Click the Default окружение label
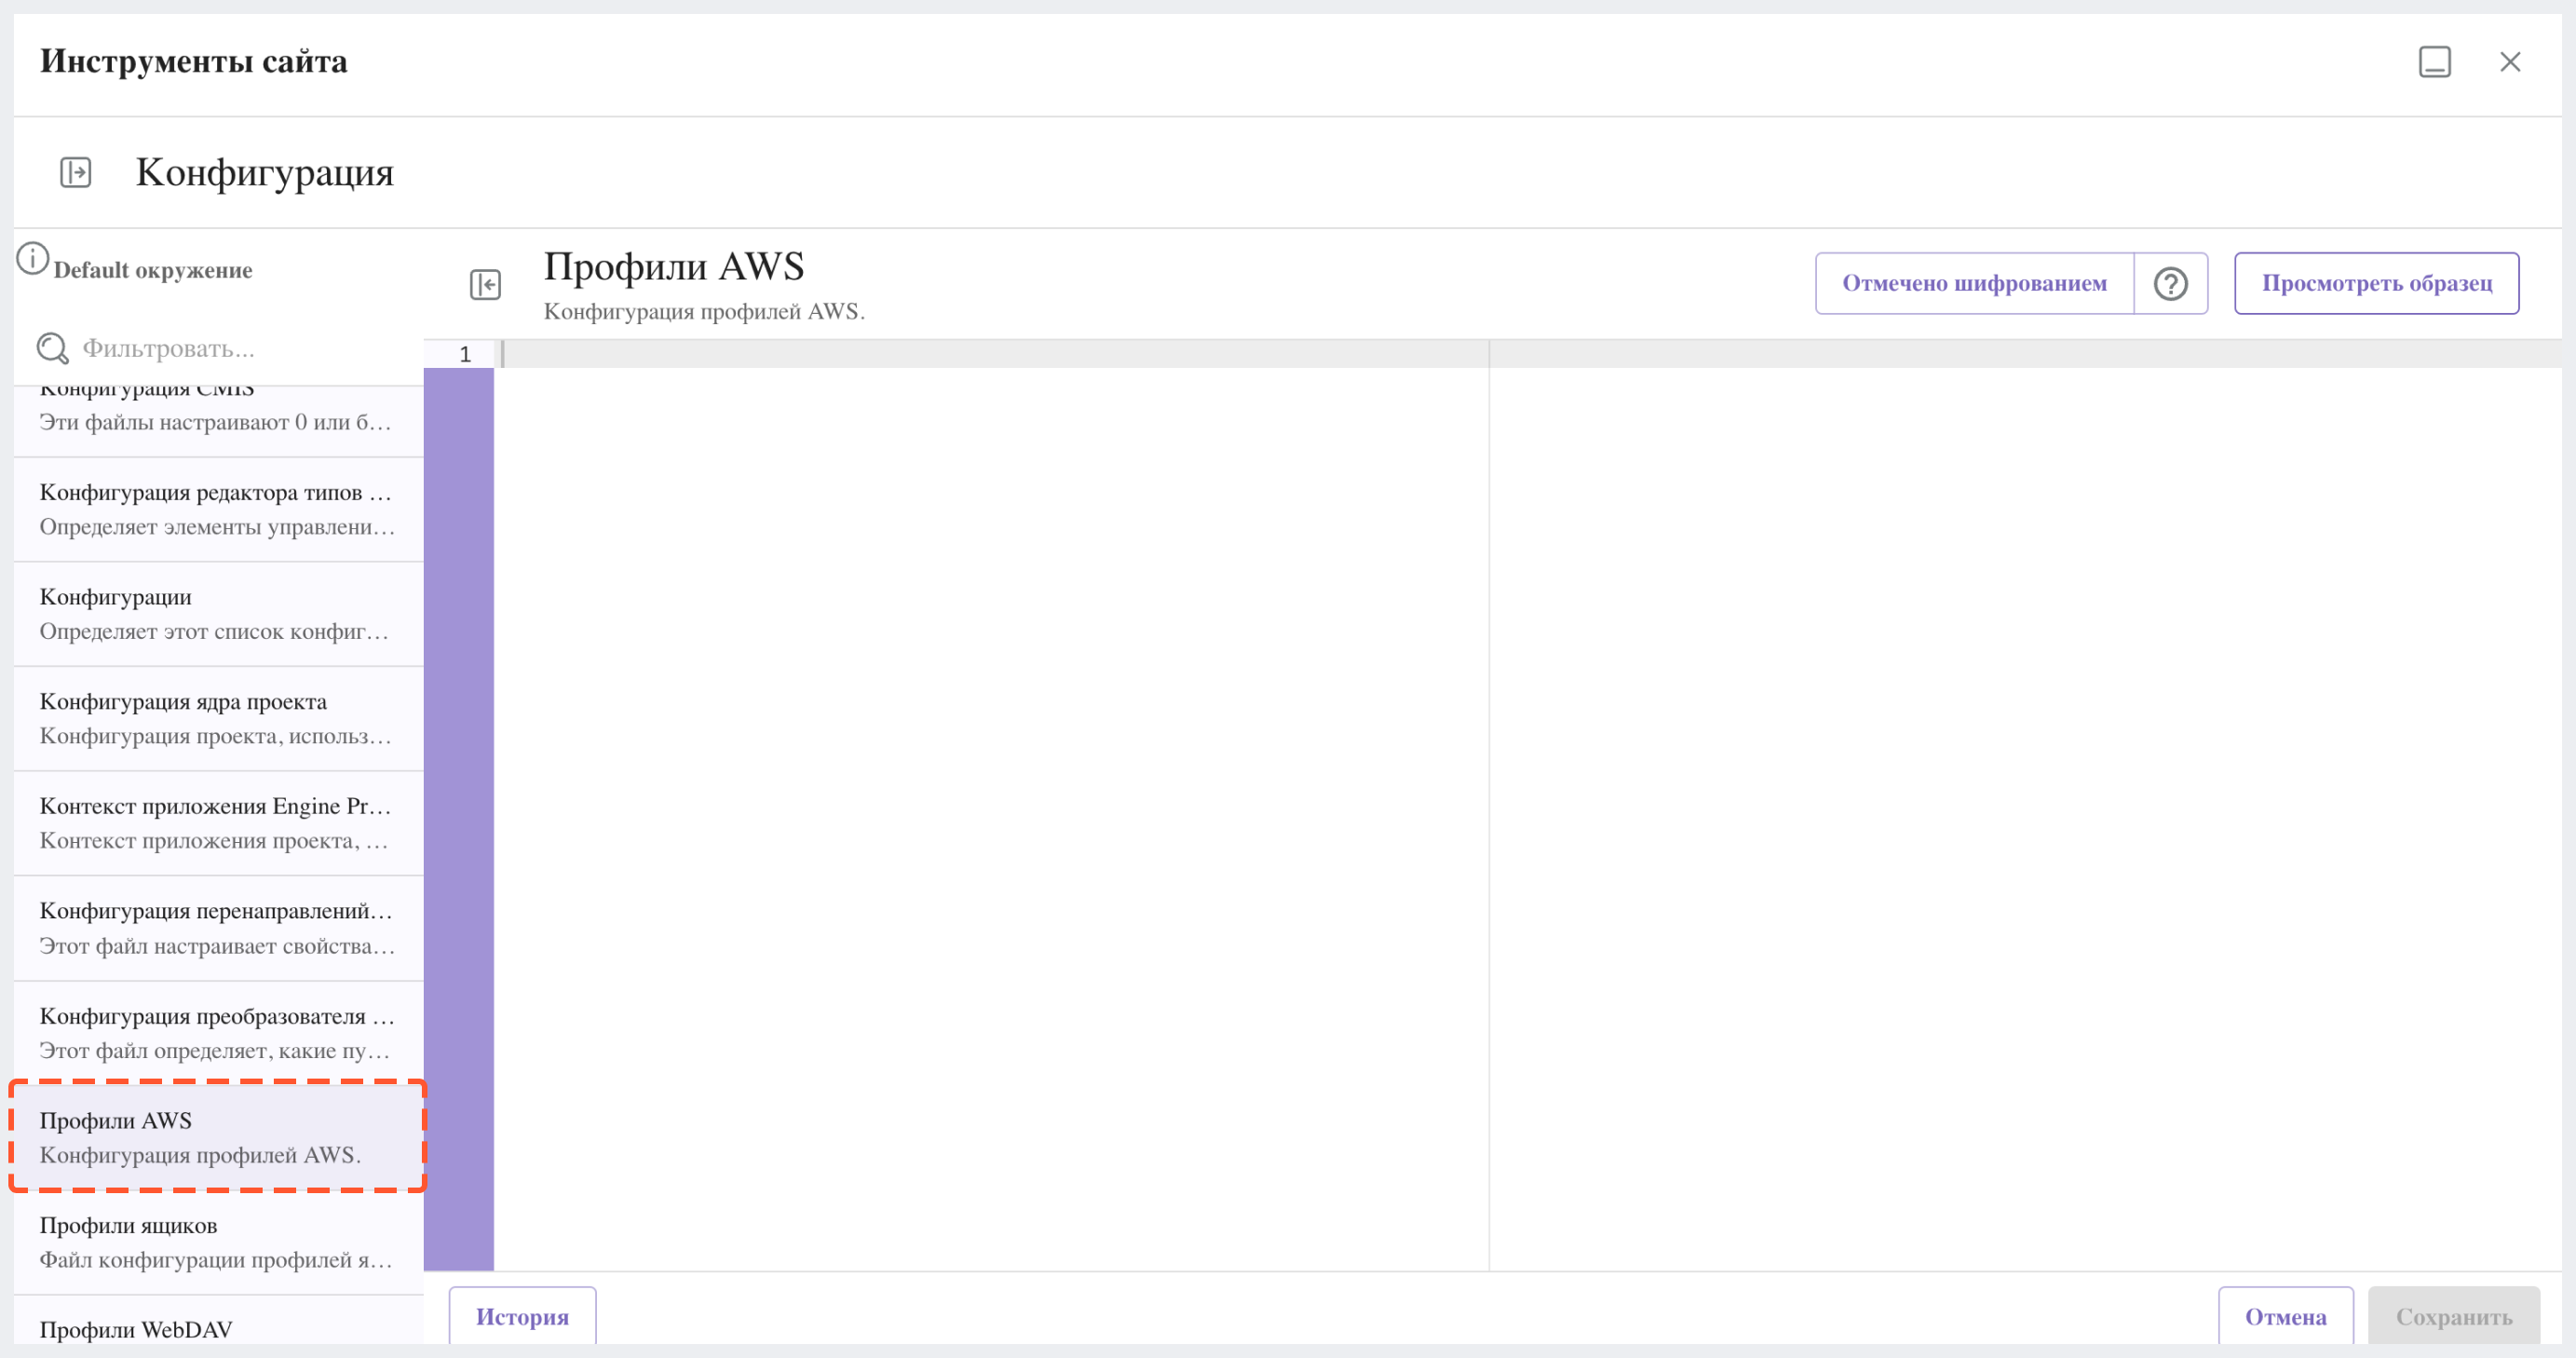 click(153, 270)
